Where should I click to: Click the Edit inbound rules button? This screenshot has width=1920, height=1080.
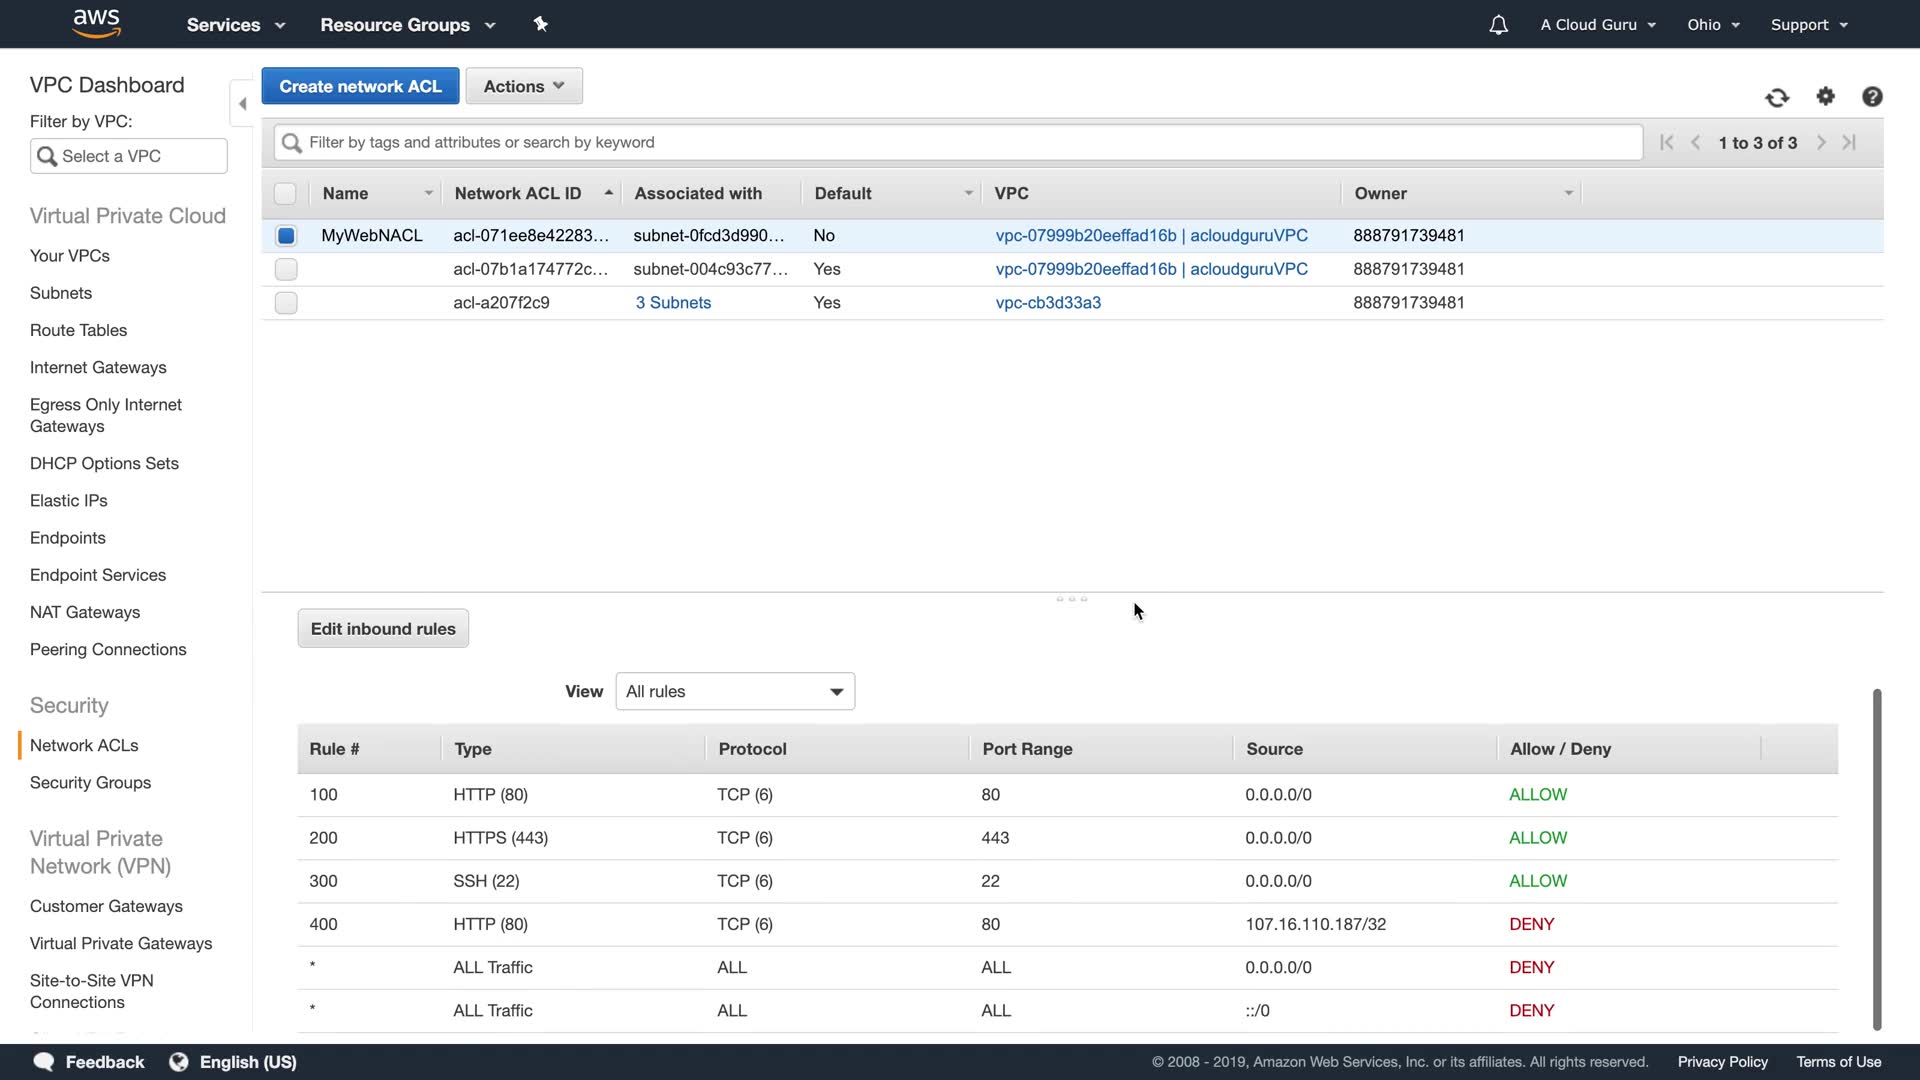pos(383,629)
